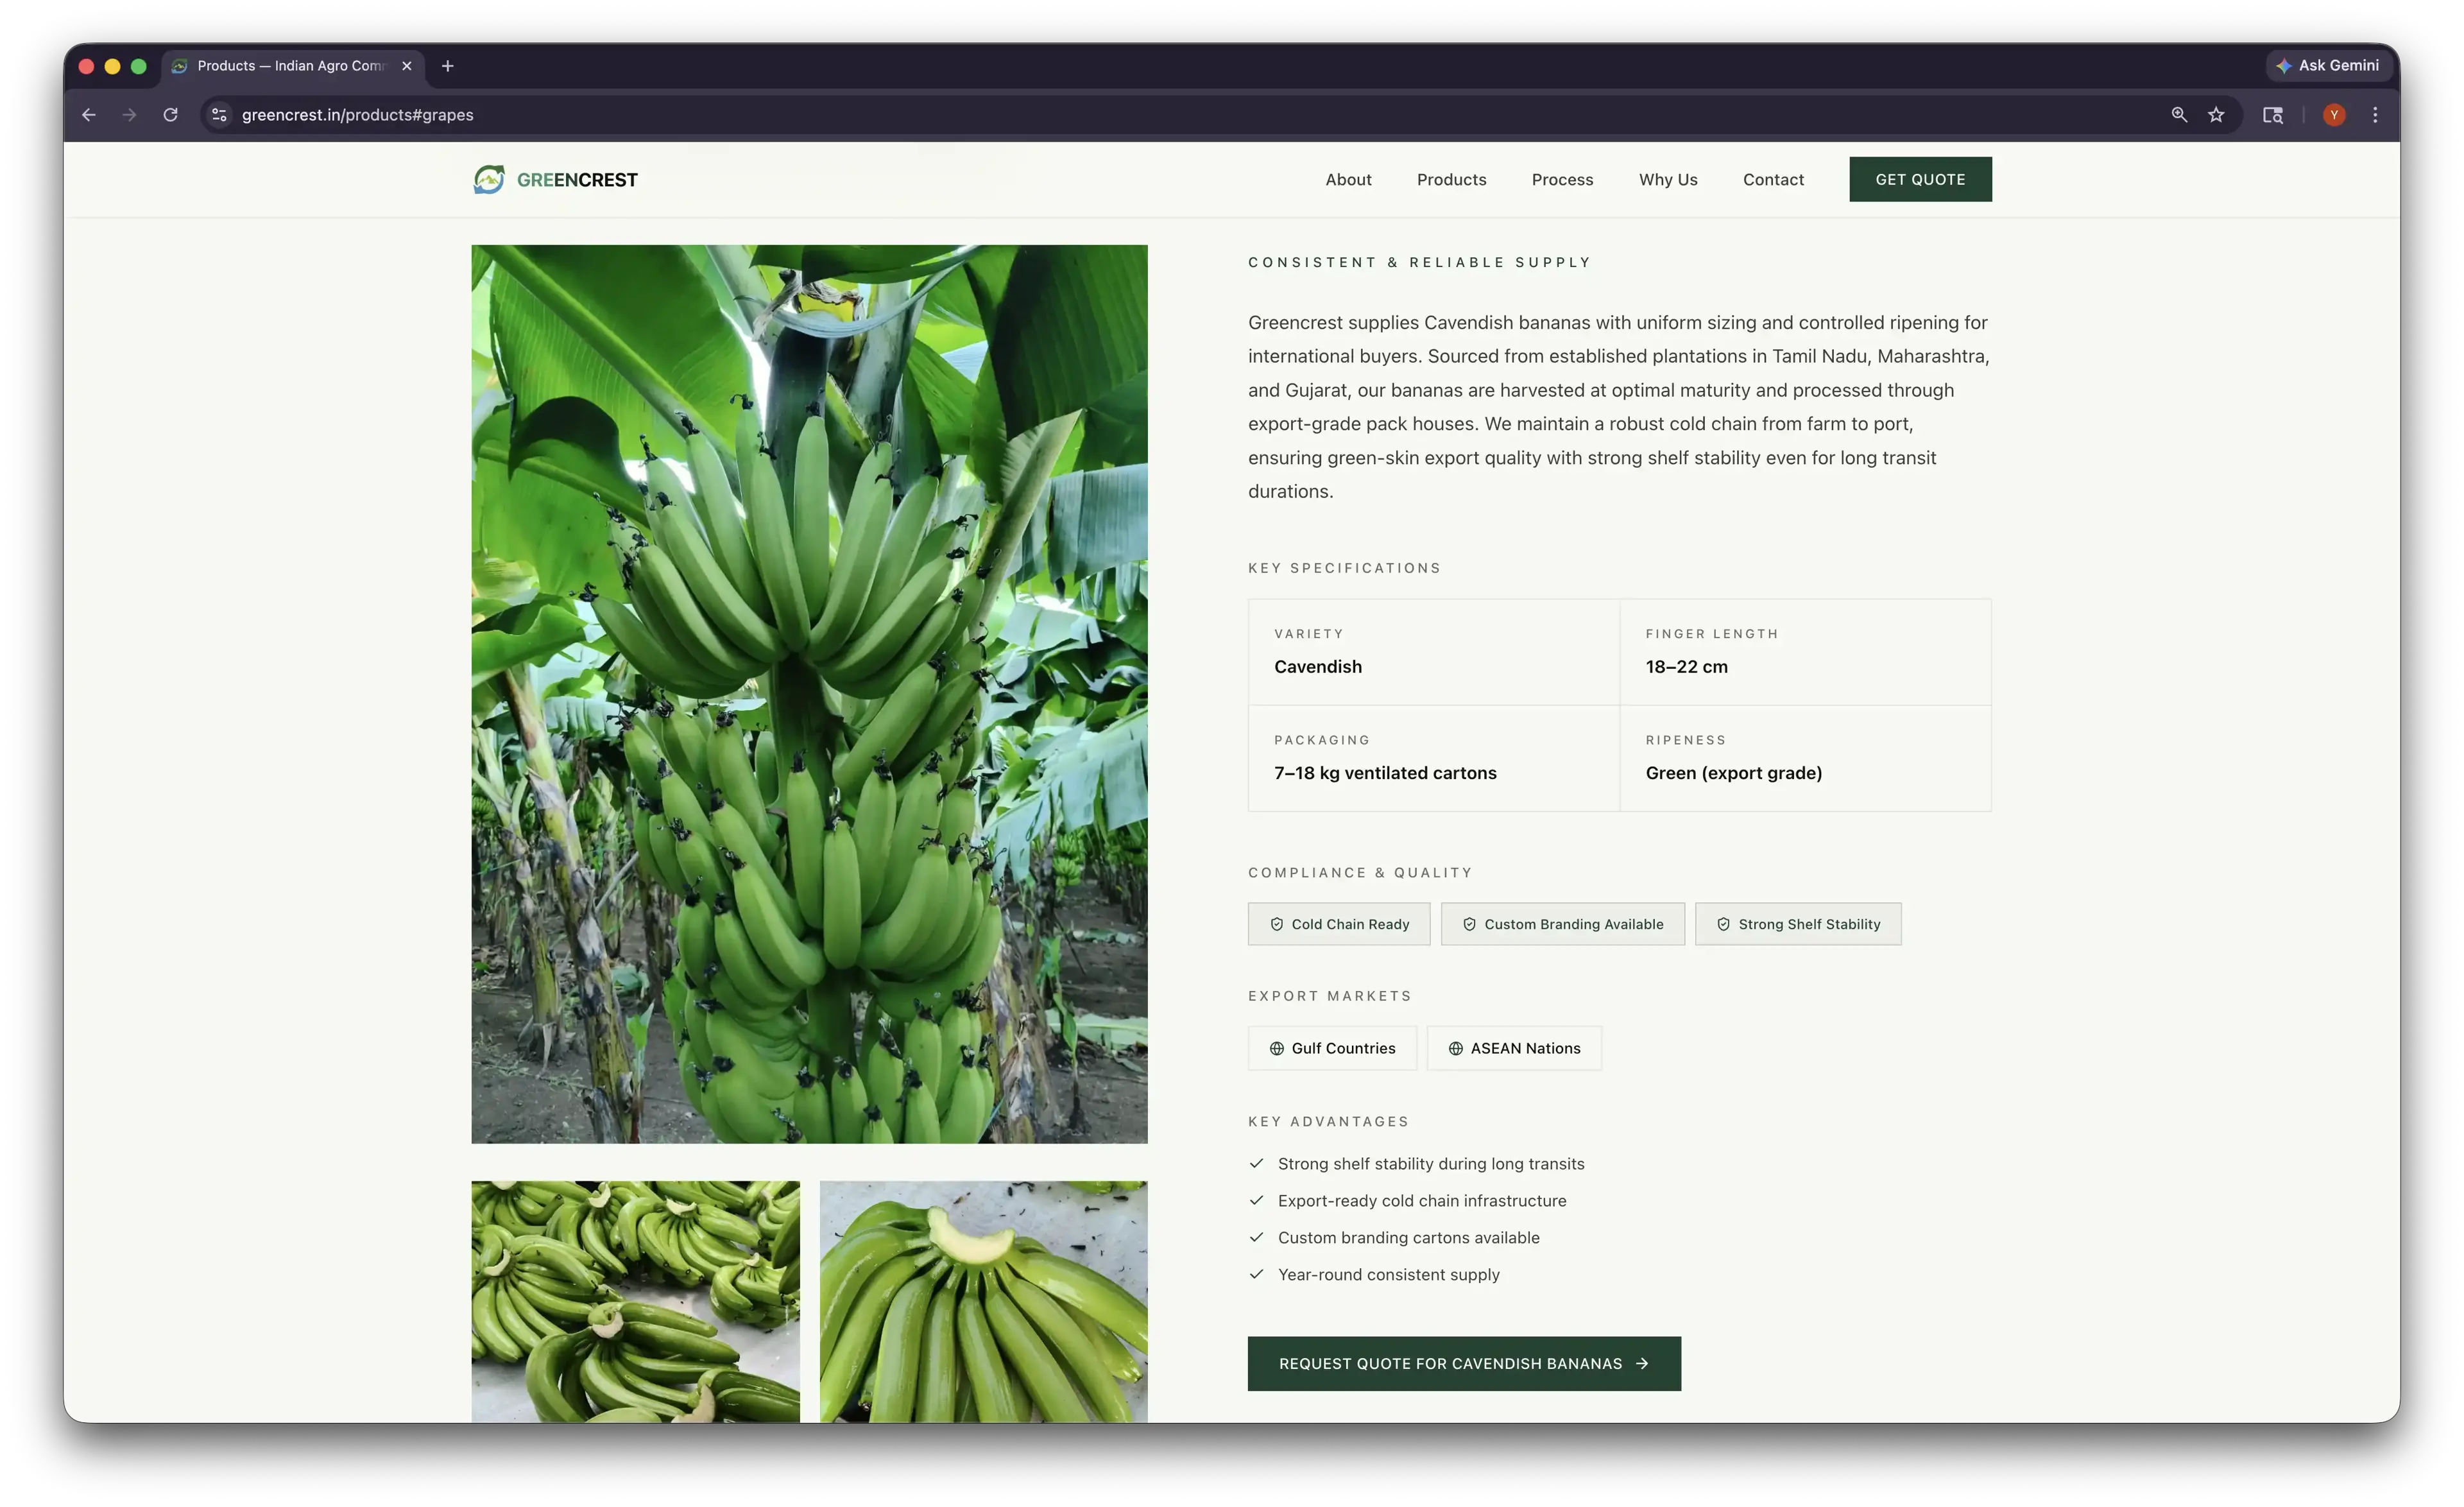Open the banana bunches pile thumbnail
The width and height of the screenshot is (2464, 1507).
pos(635,1302)
